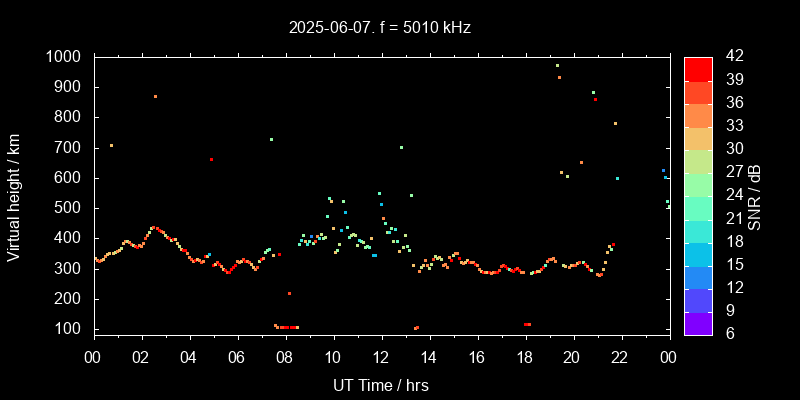Click the red data point at 660 km
Screen dimensions: 800x400
click(211, 159)
